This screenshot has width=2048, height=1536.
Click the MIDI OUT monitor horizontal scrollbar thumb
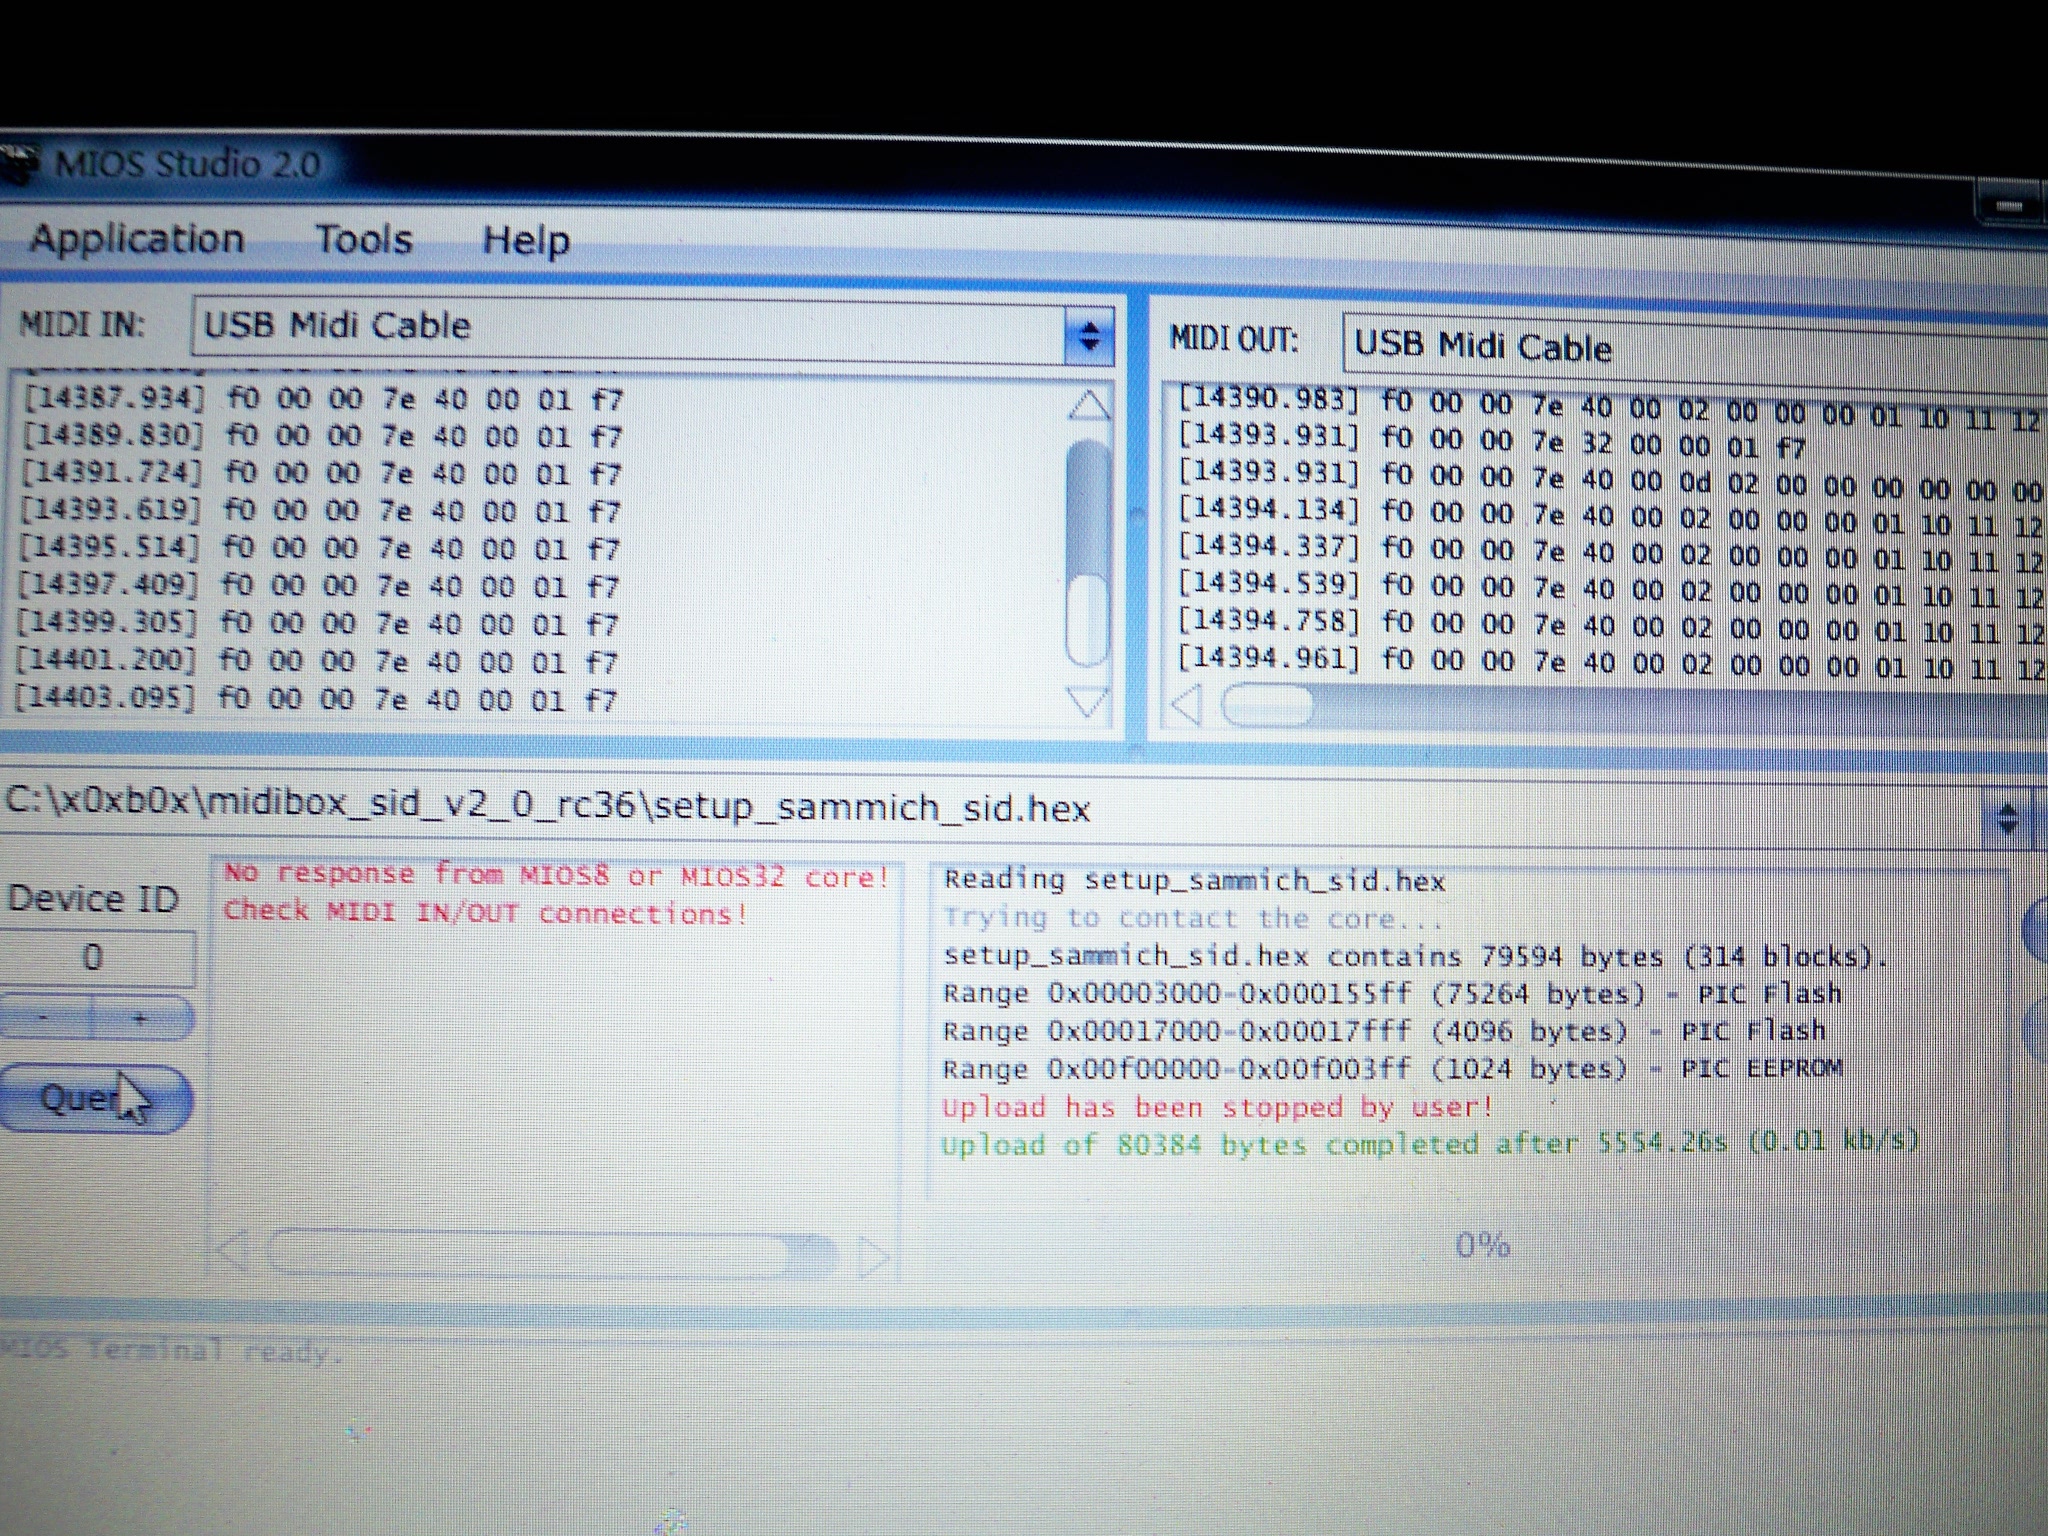pyautogui.click(x=1267, y=706)
